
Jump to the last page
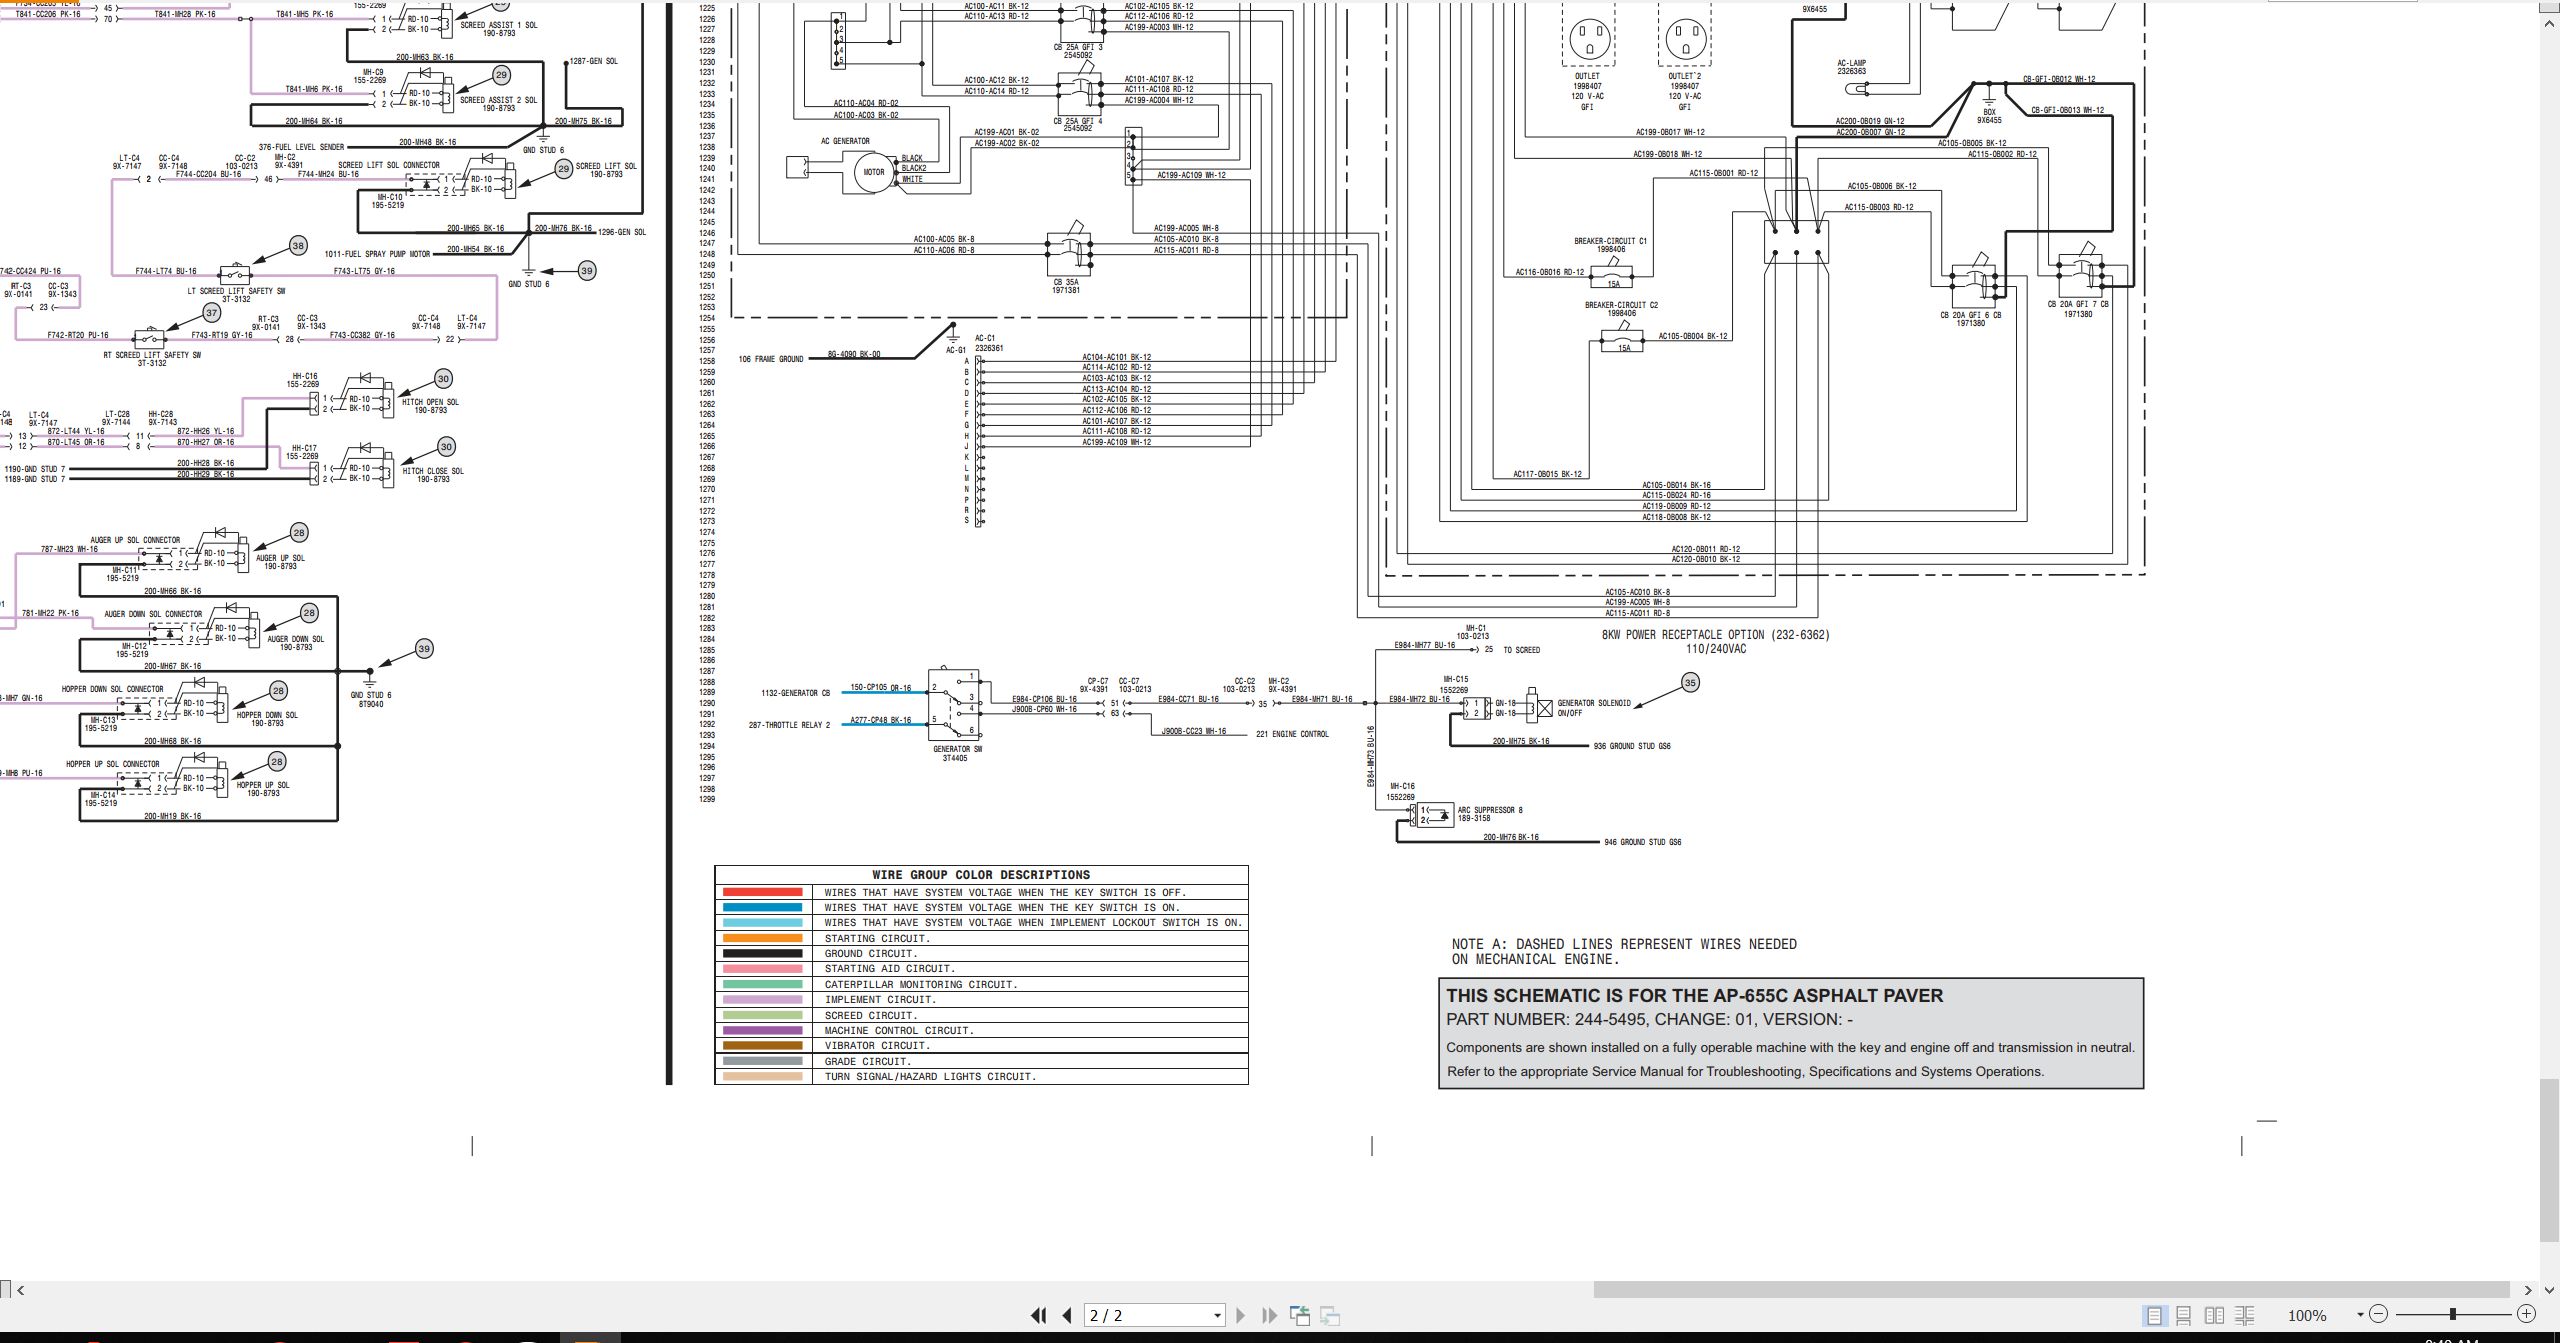point(1269,1316)
